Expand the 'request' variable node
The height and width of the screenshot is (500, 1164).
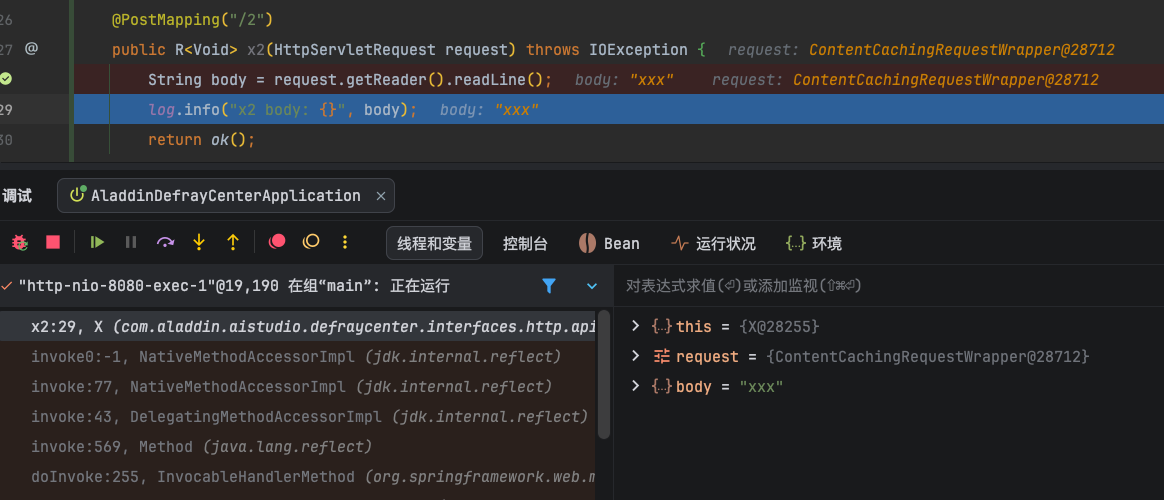click(635, 356)
